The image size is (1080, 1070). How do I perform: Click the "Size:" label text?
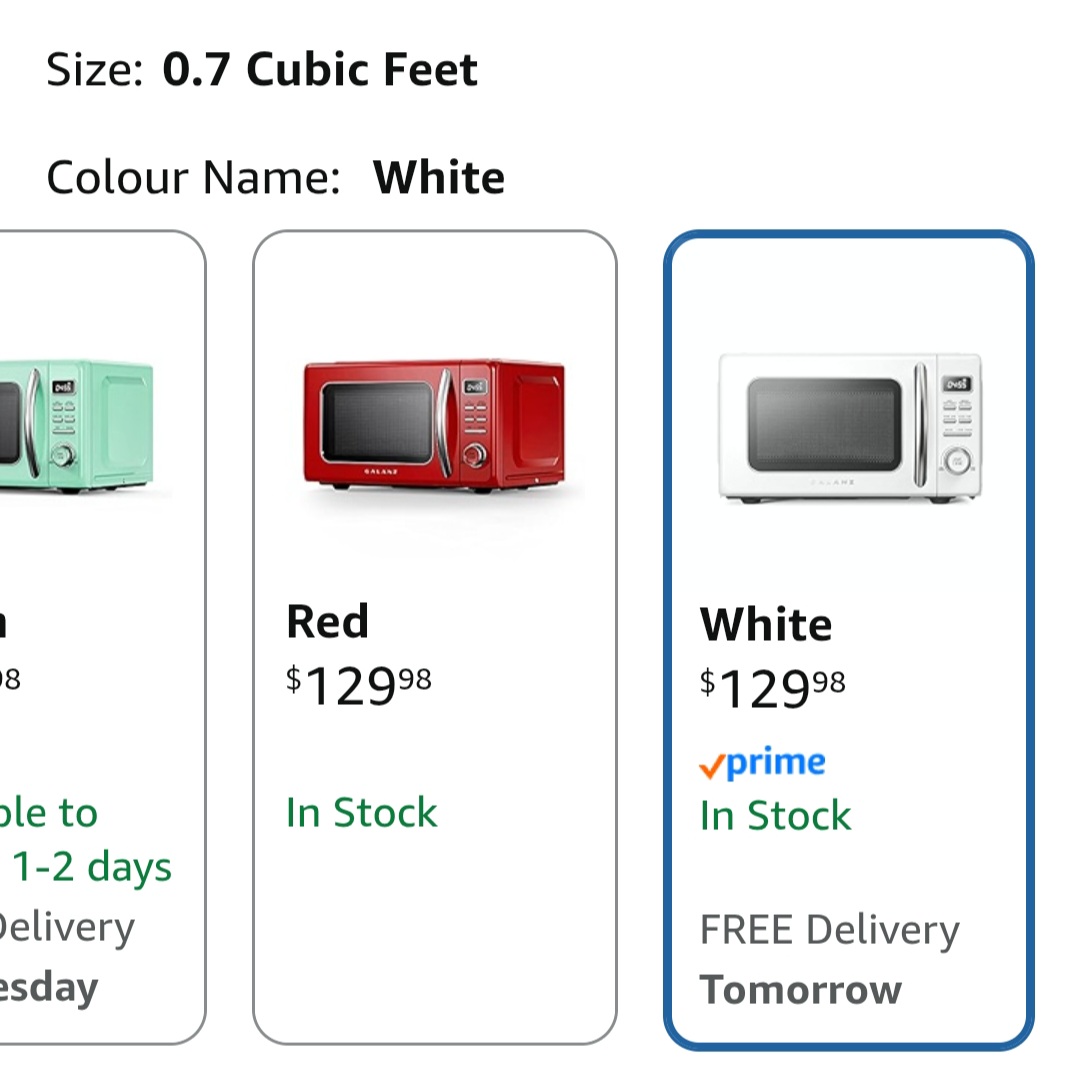point(95,70)
